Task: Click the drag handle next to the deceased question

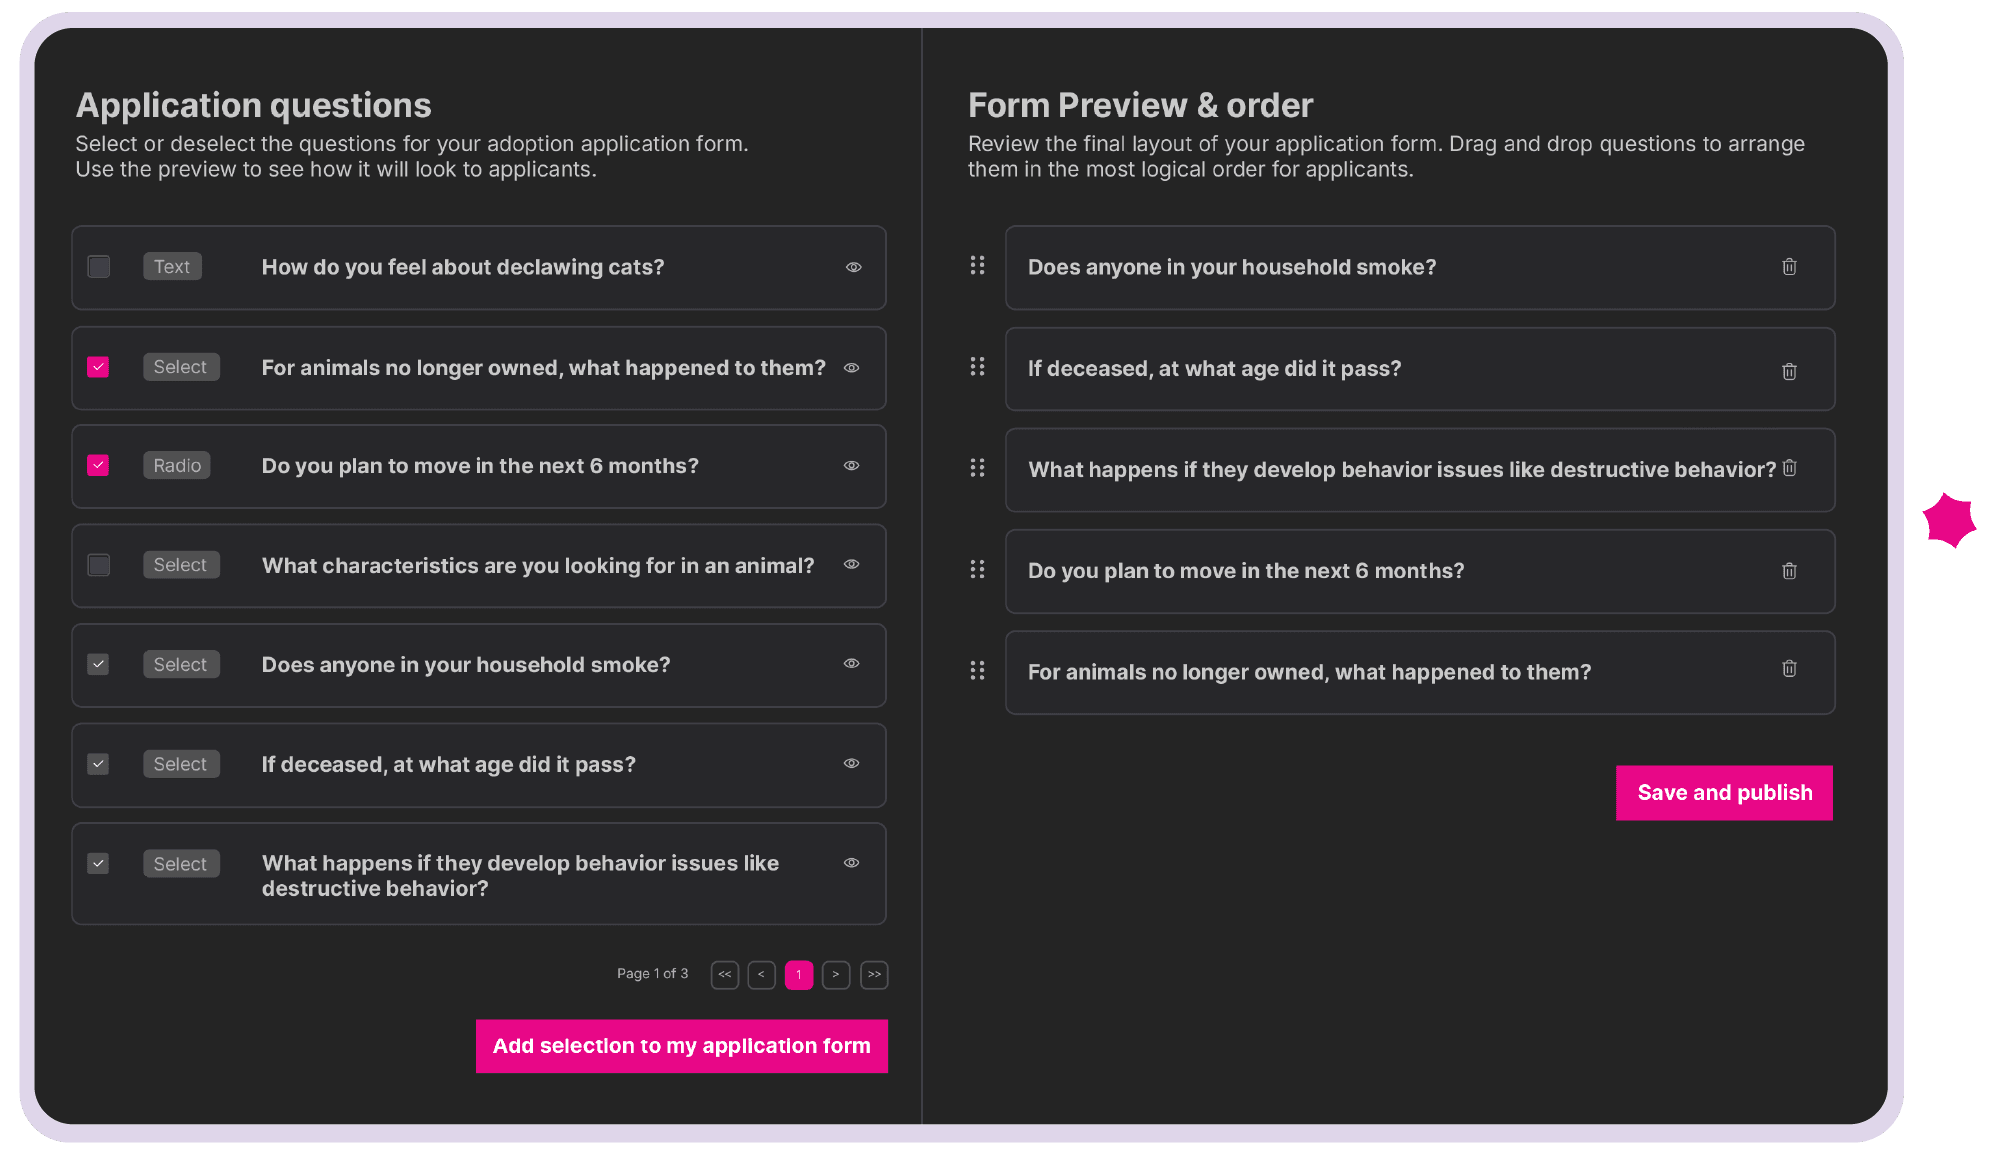Action: point(977,367)
